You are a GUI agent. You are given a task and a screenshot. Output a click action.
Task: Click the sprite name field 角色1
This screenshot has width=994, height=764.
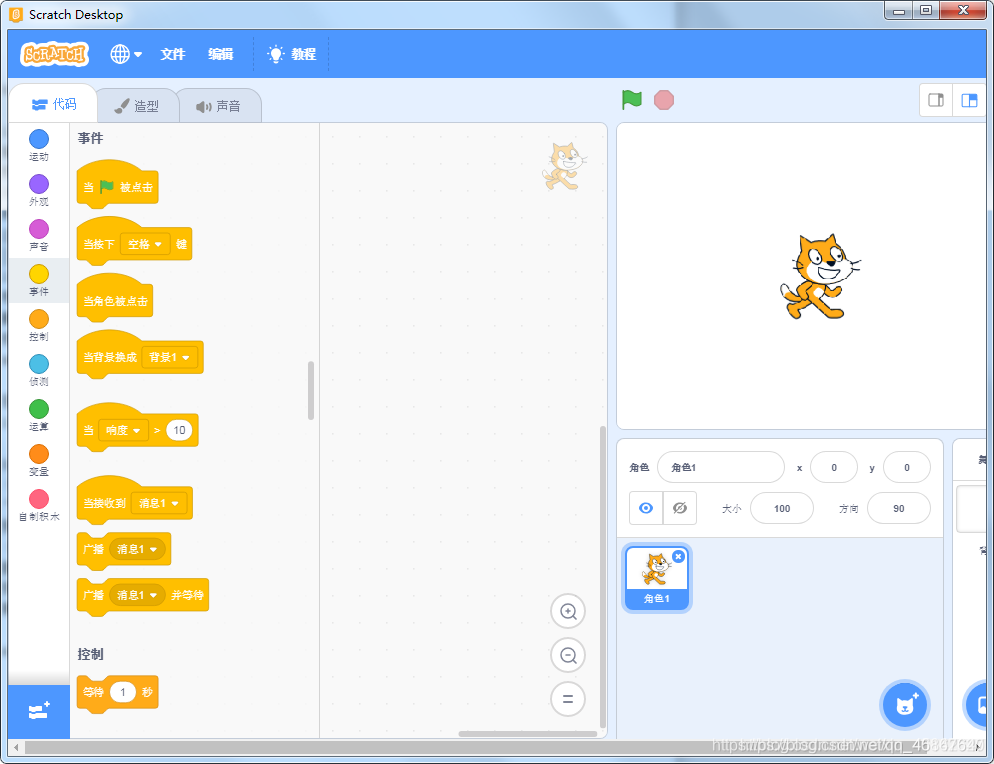point(721,467)
